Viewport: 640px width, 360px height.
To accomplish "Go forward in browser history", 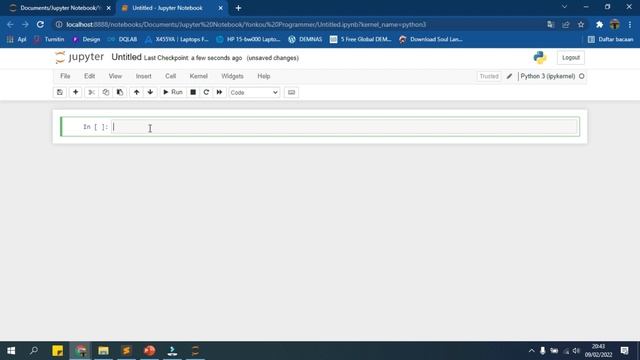I will [x=25, y=24].
